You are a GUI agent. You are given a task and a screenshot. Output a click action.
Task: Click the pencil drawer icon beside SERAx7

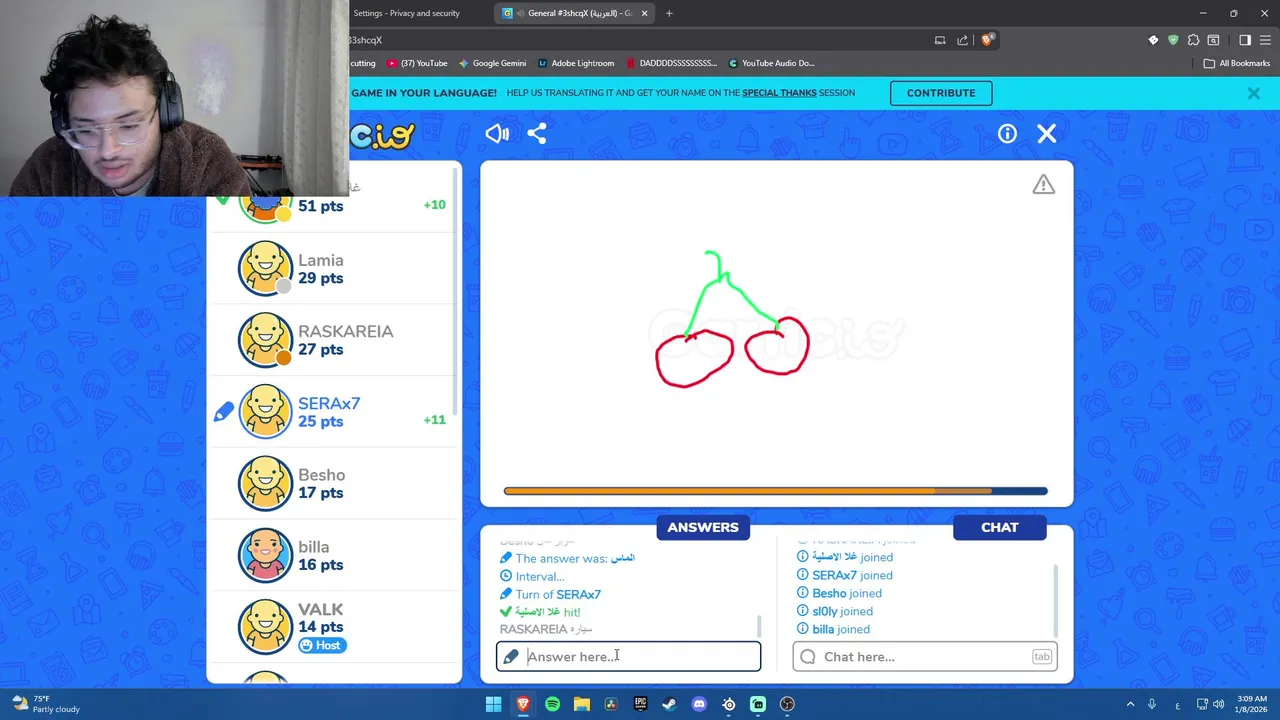(224, 411)
